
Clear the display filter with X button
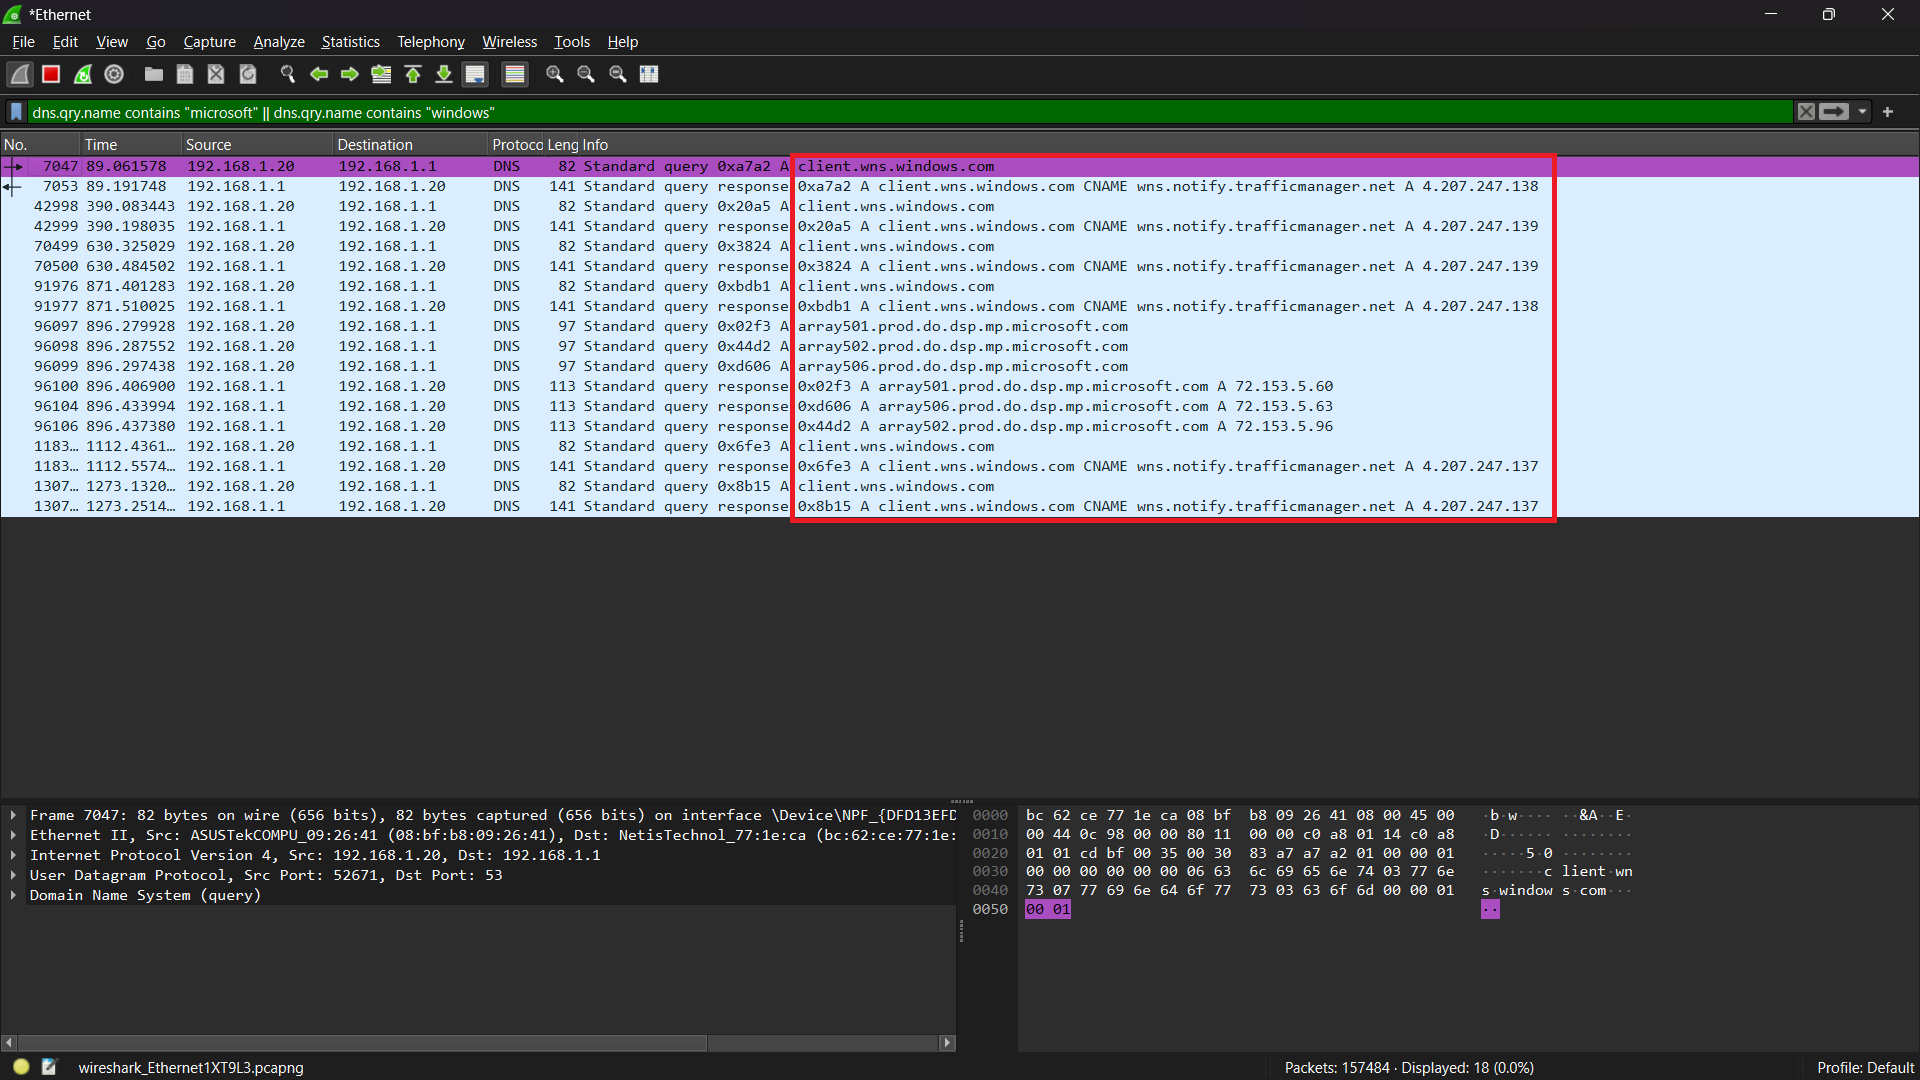[1806, 112]
